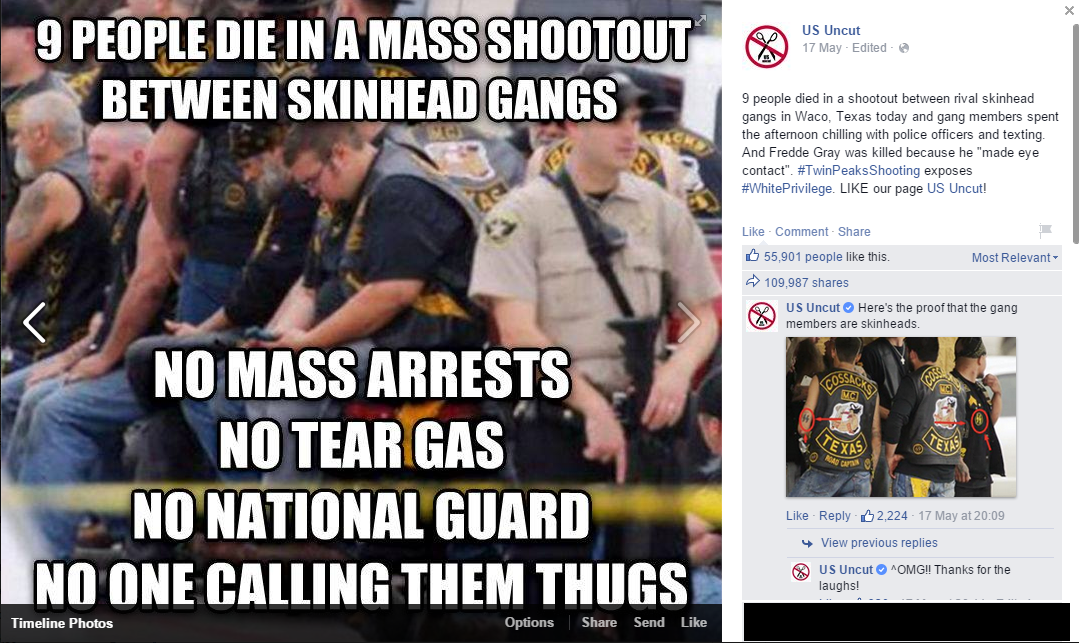Go to previous photo with left arrow

34,322
